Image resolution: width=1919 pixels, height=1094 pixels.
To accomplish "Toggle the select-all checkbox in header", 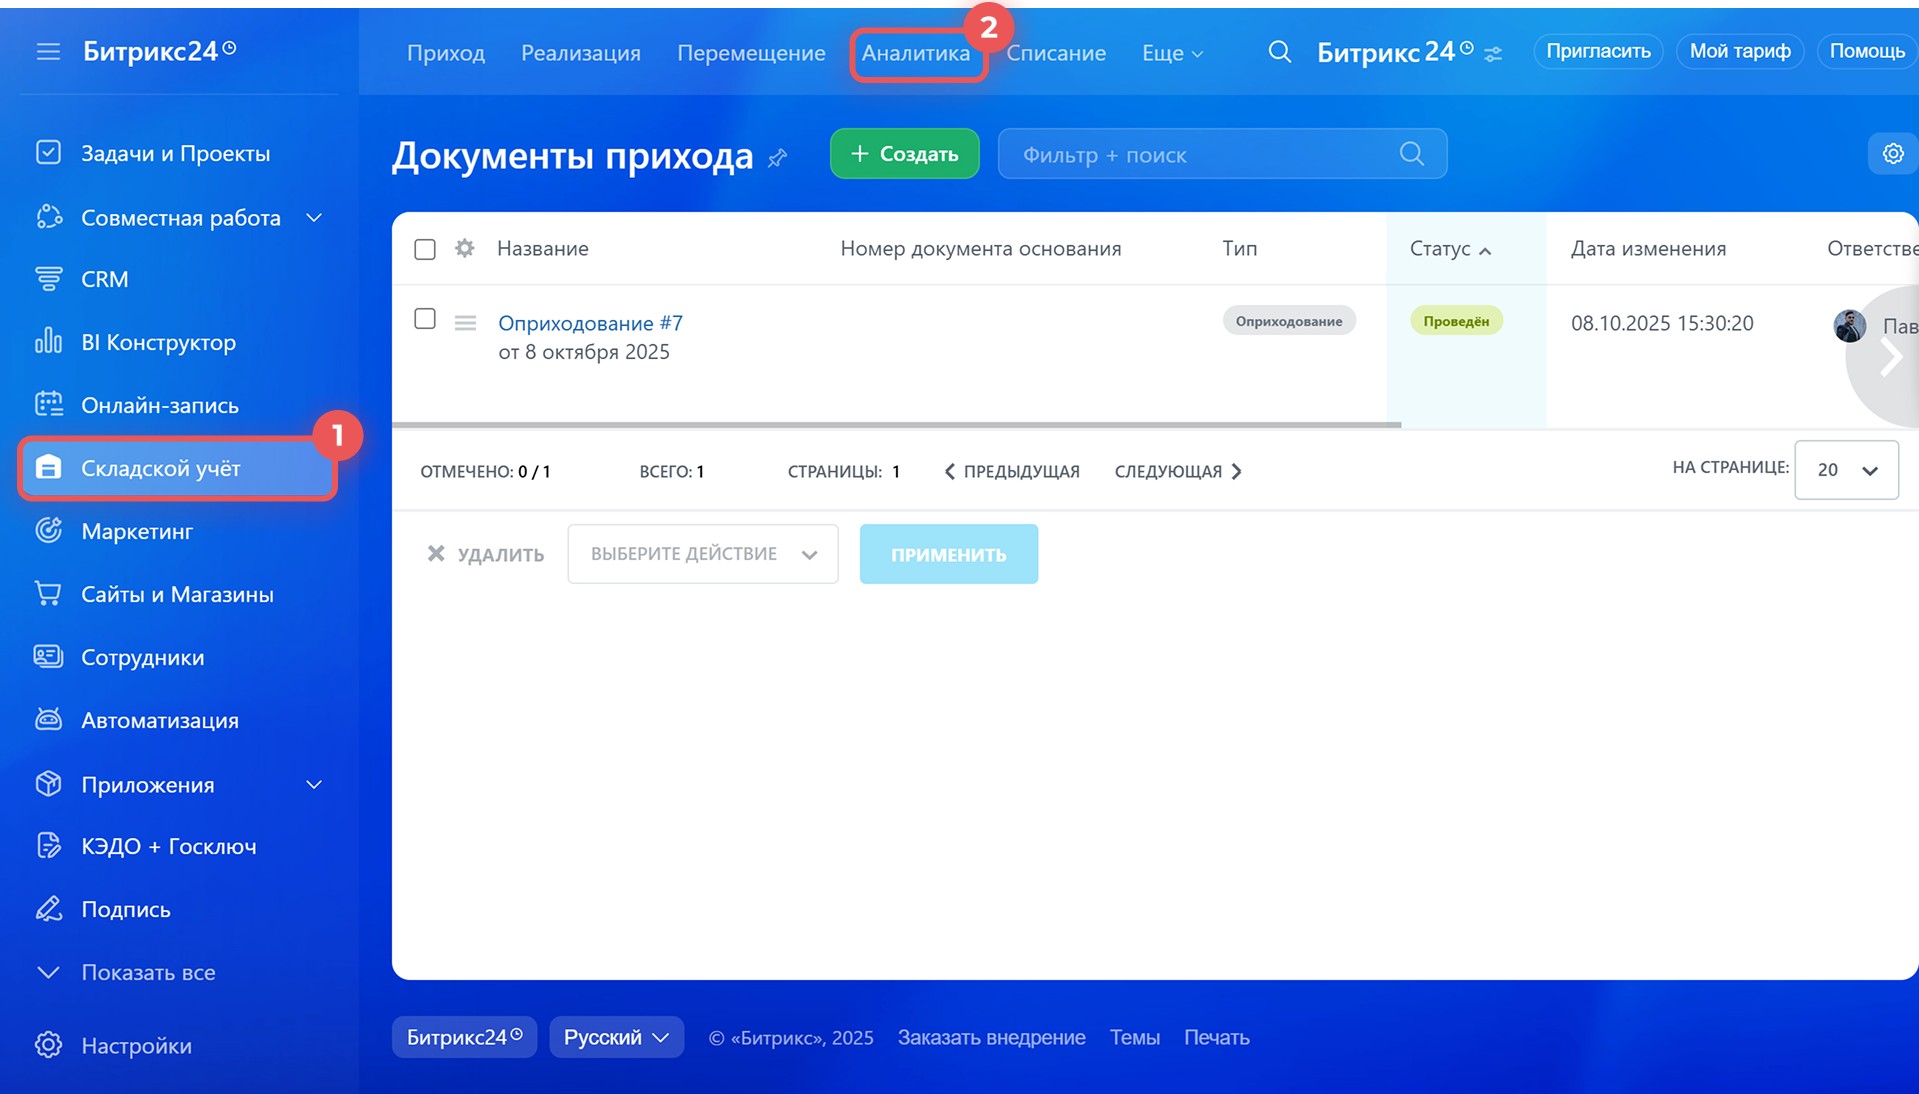I will pos(425,249).
